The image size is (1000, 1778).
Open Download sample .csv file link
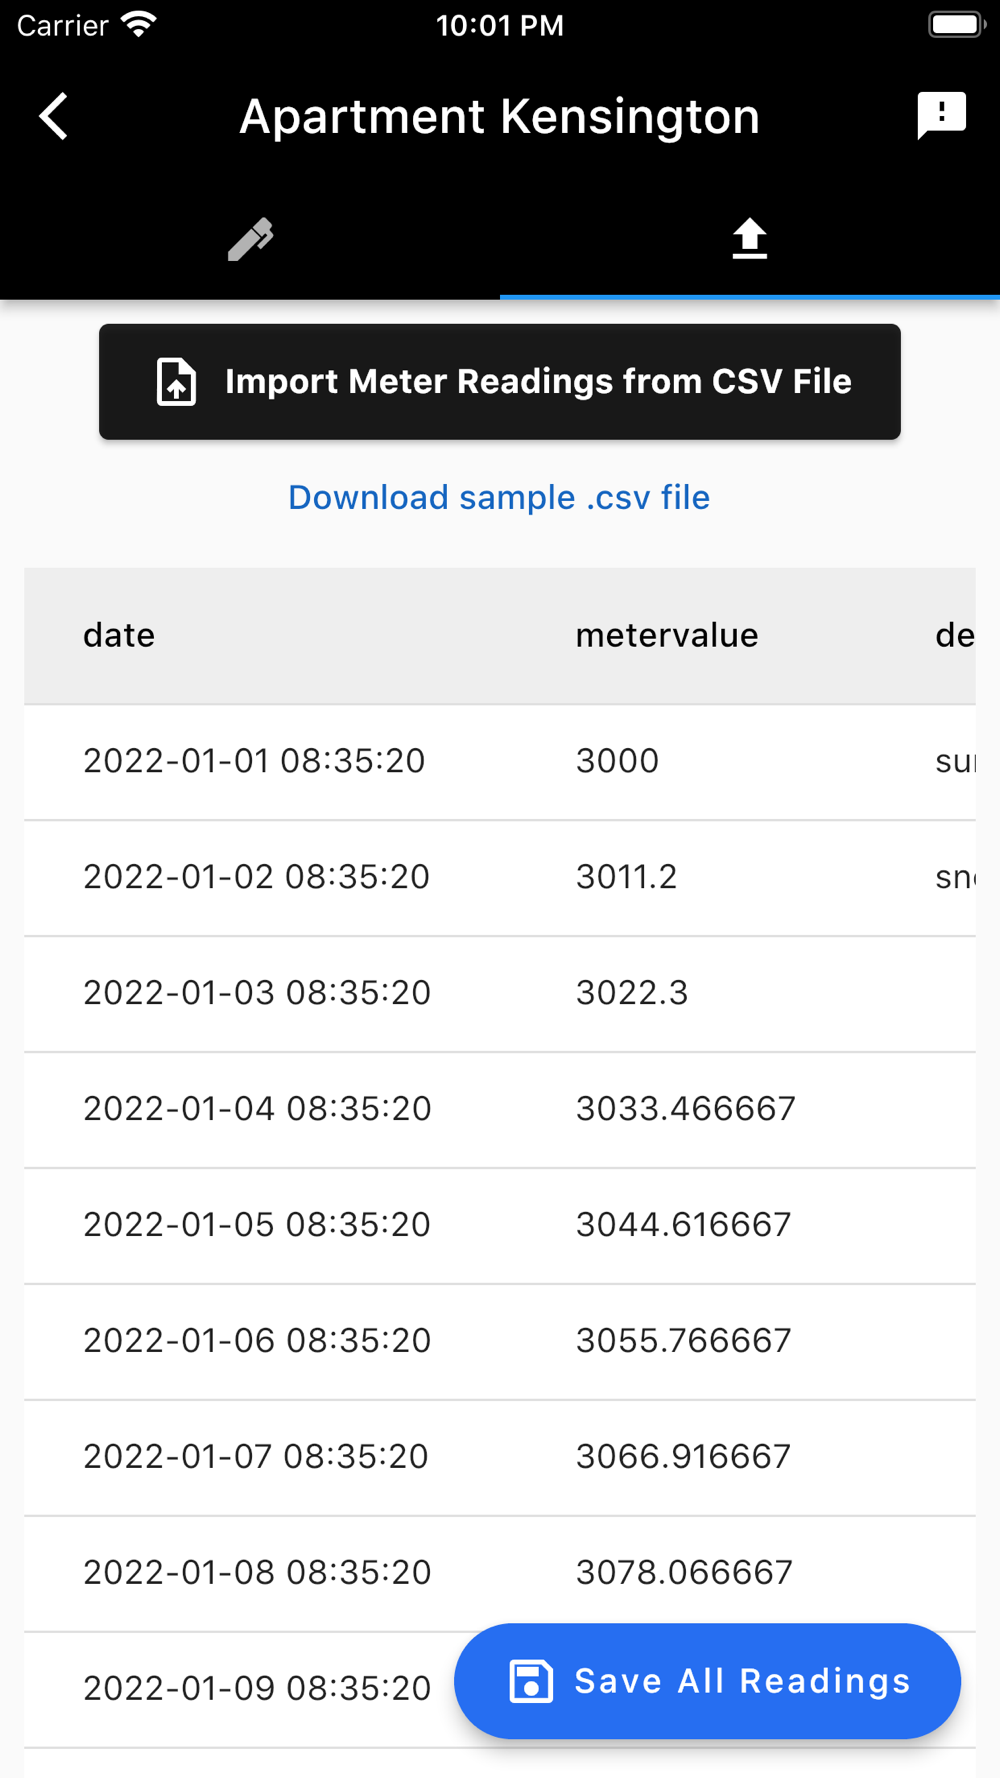[x=499, y=497]
